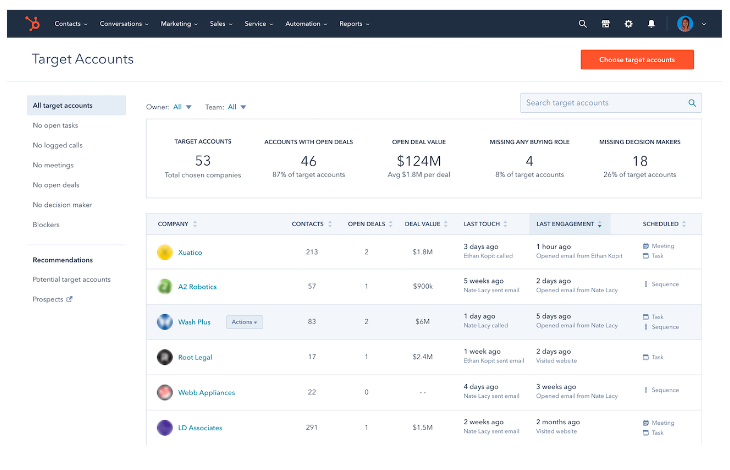Viewport: 730px width, 470px height.
Task: Click the external link icon beside Prospects
Action: (69, 299)
